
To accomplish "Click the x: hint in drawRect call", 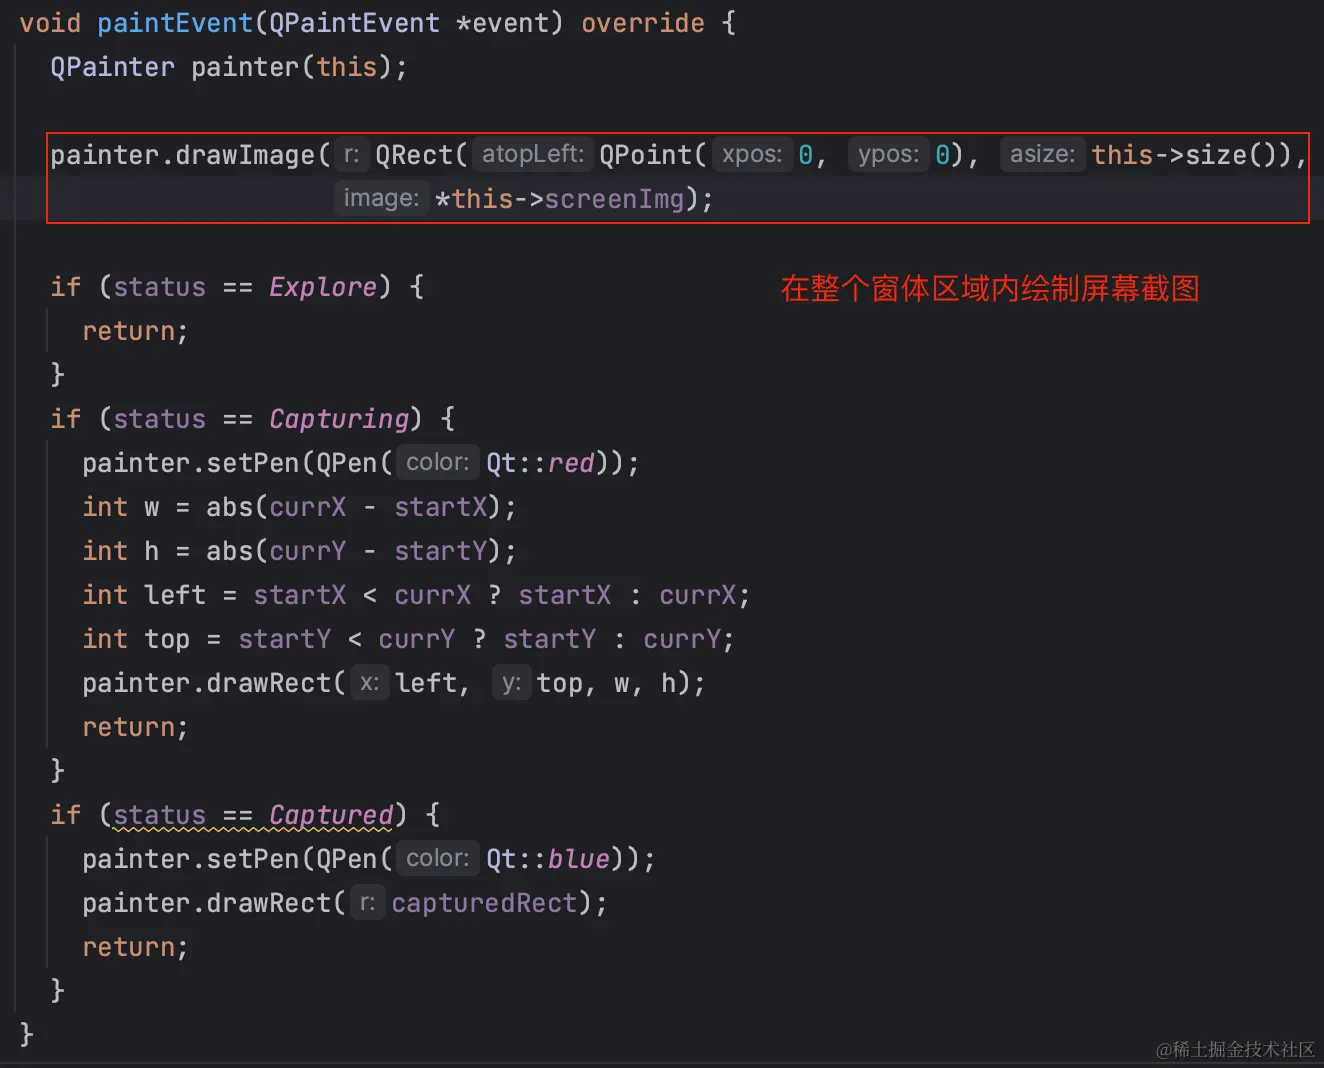I will coord(369,683).
